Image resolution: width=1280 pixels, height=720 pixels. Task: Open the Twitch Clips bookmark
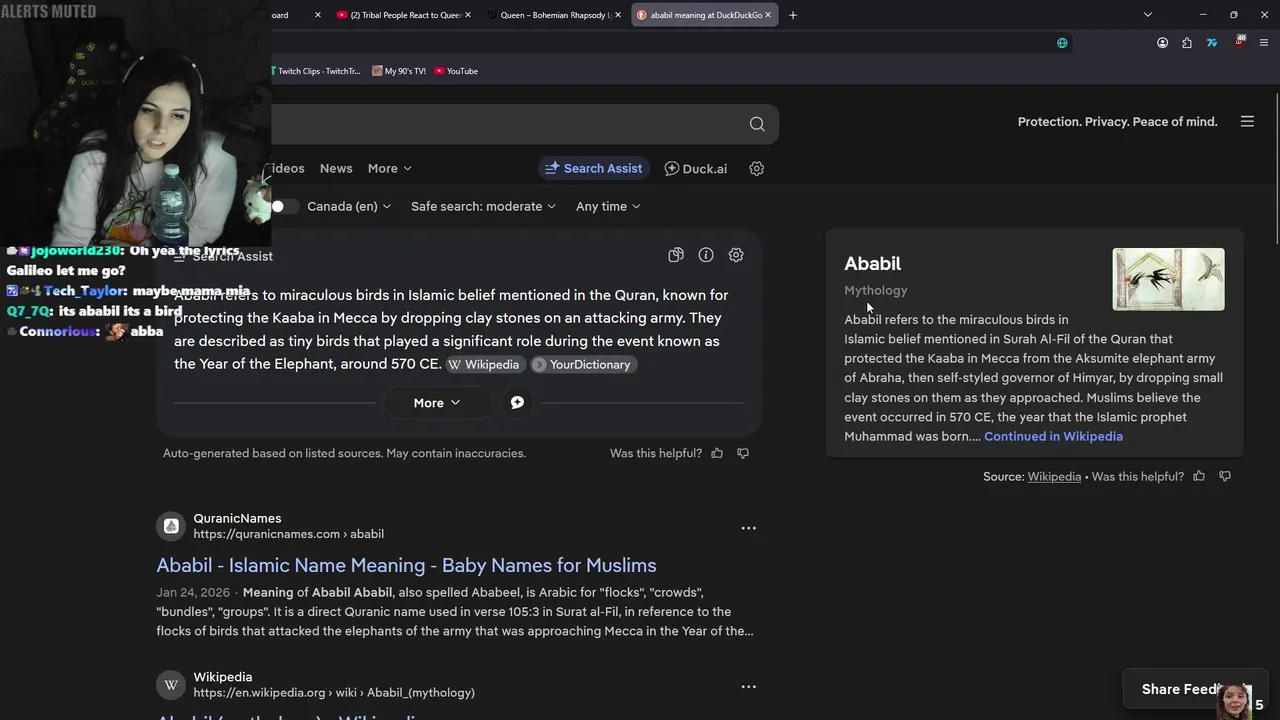314,71
